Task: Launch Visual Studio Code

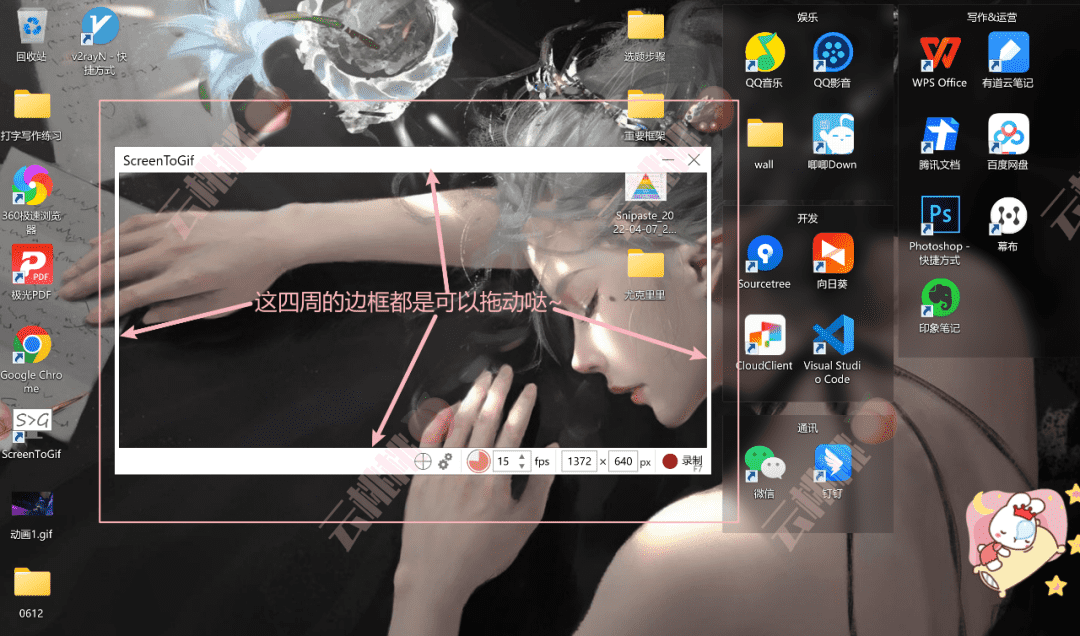Action: click(x=833, y=335)
